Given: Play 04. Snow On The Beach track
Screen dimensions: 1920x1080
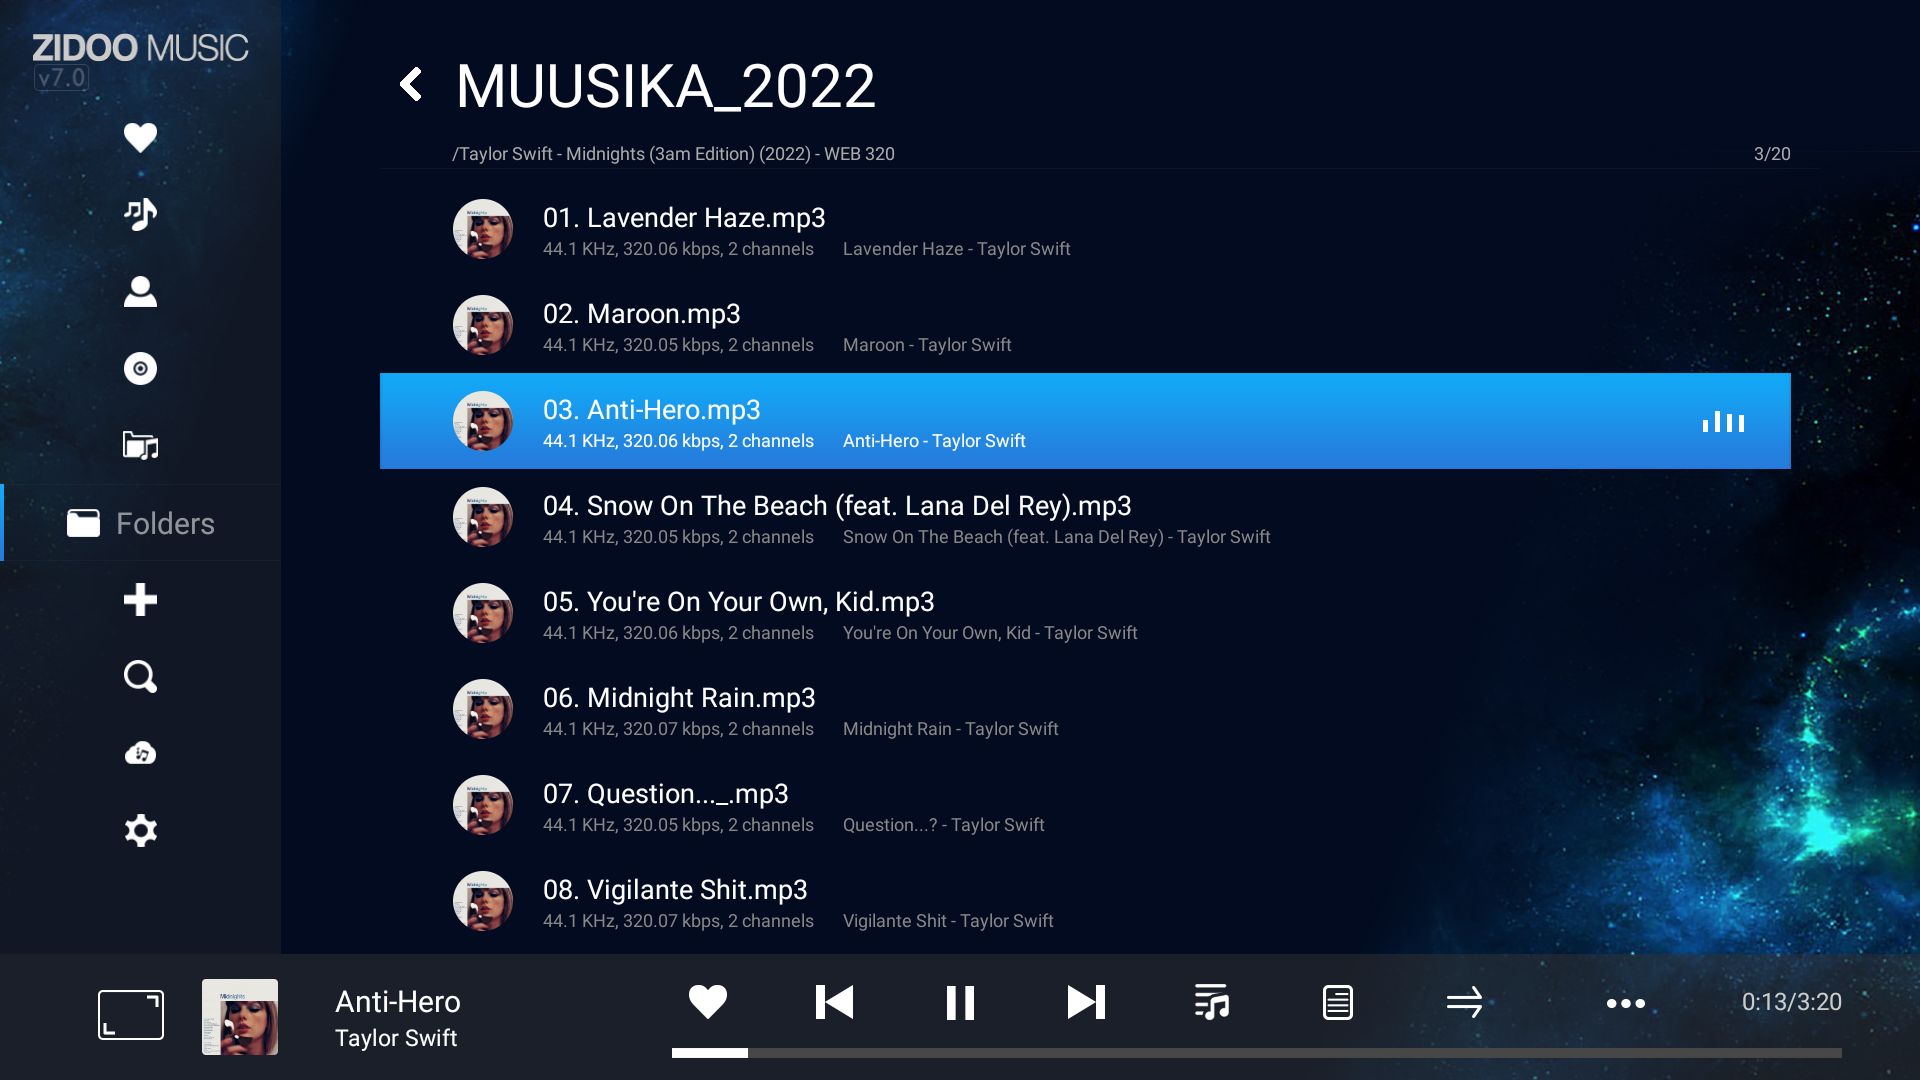Looking at the screenshot, I should coord(1085,518).
